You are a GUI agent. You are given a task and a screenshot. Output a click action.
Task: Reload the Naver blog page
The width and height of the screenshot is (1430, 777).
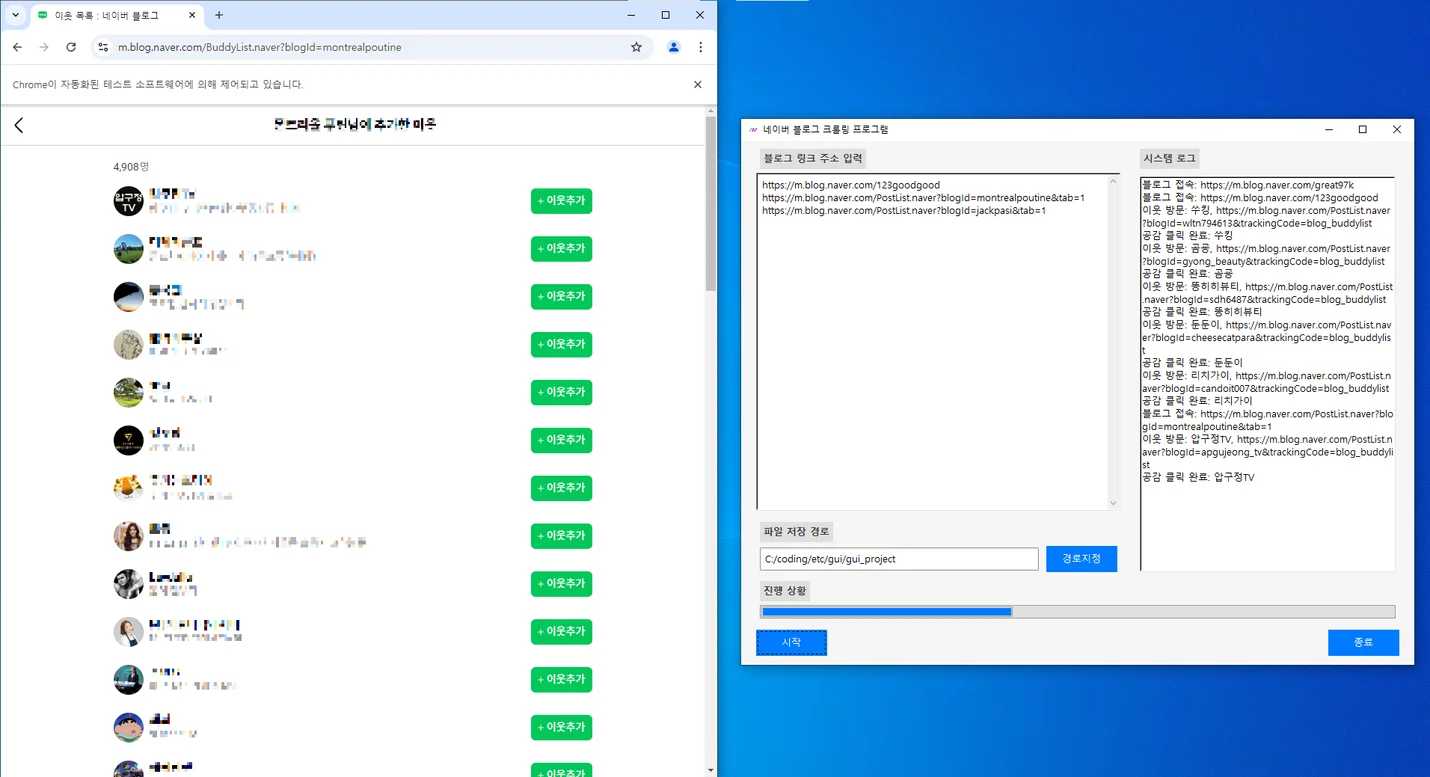point(71,47)
